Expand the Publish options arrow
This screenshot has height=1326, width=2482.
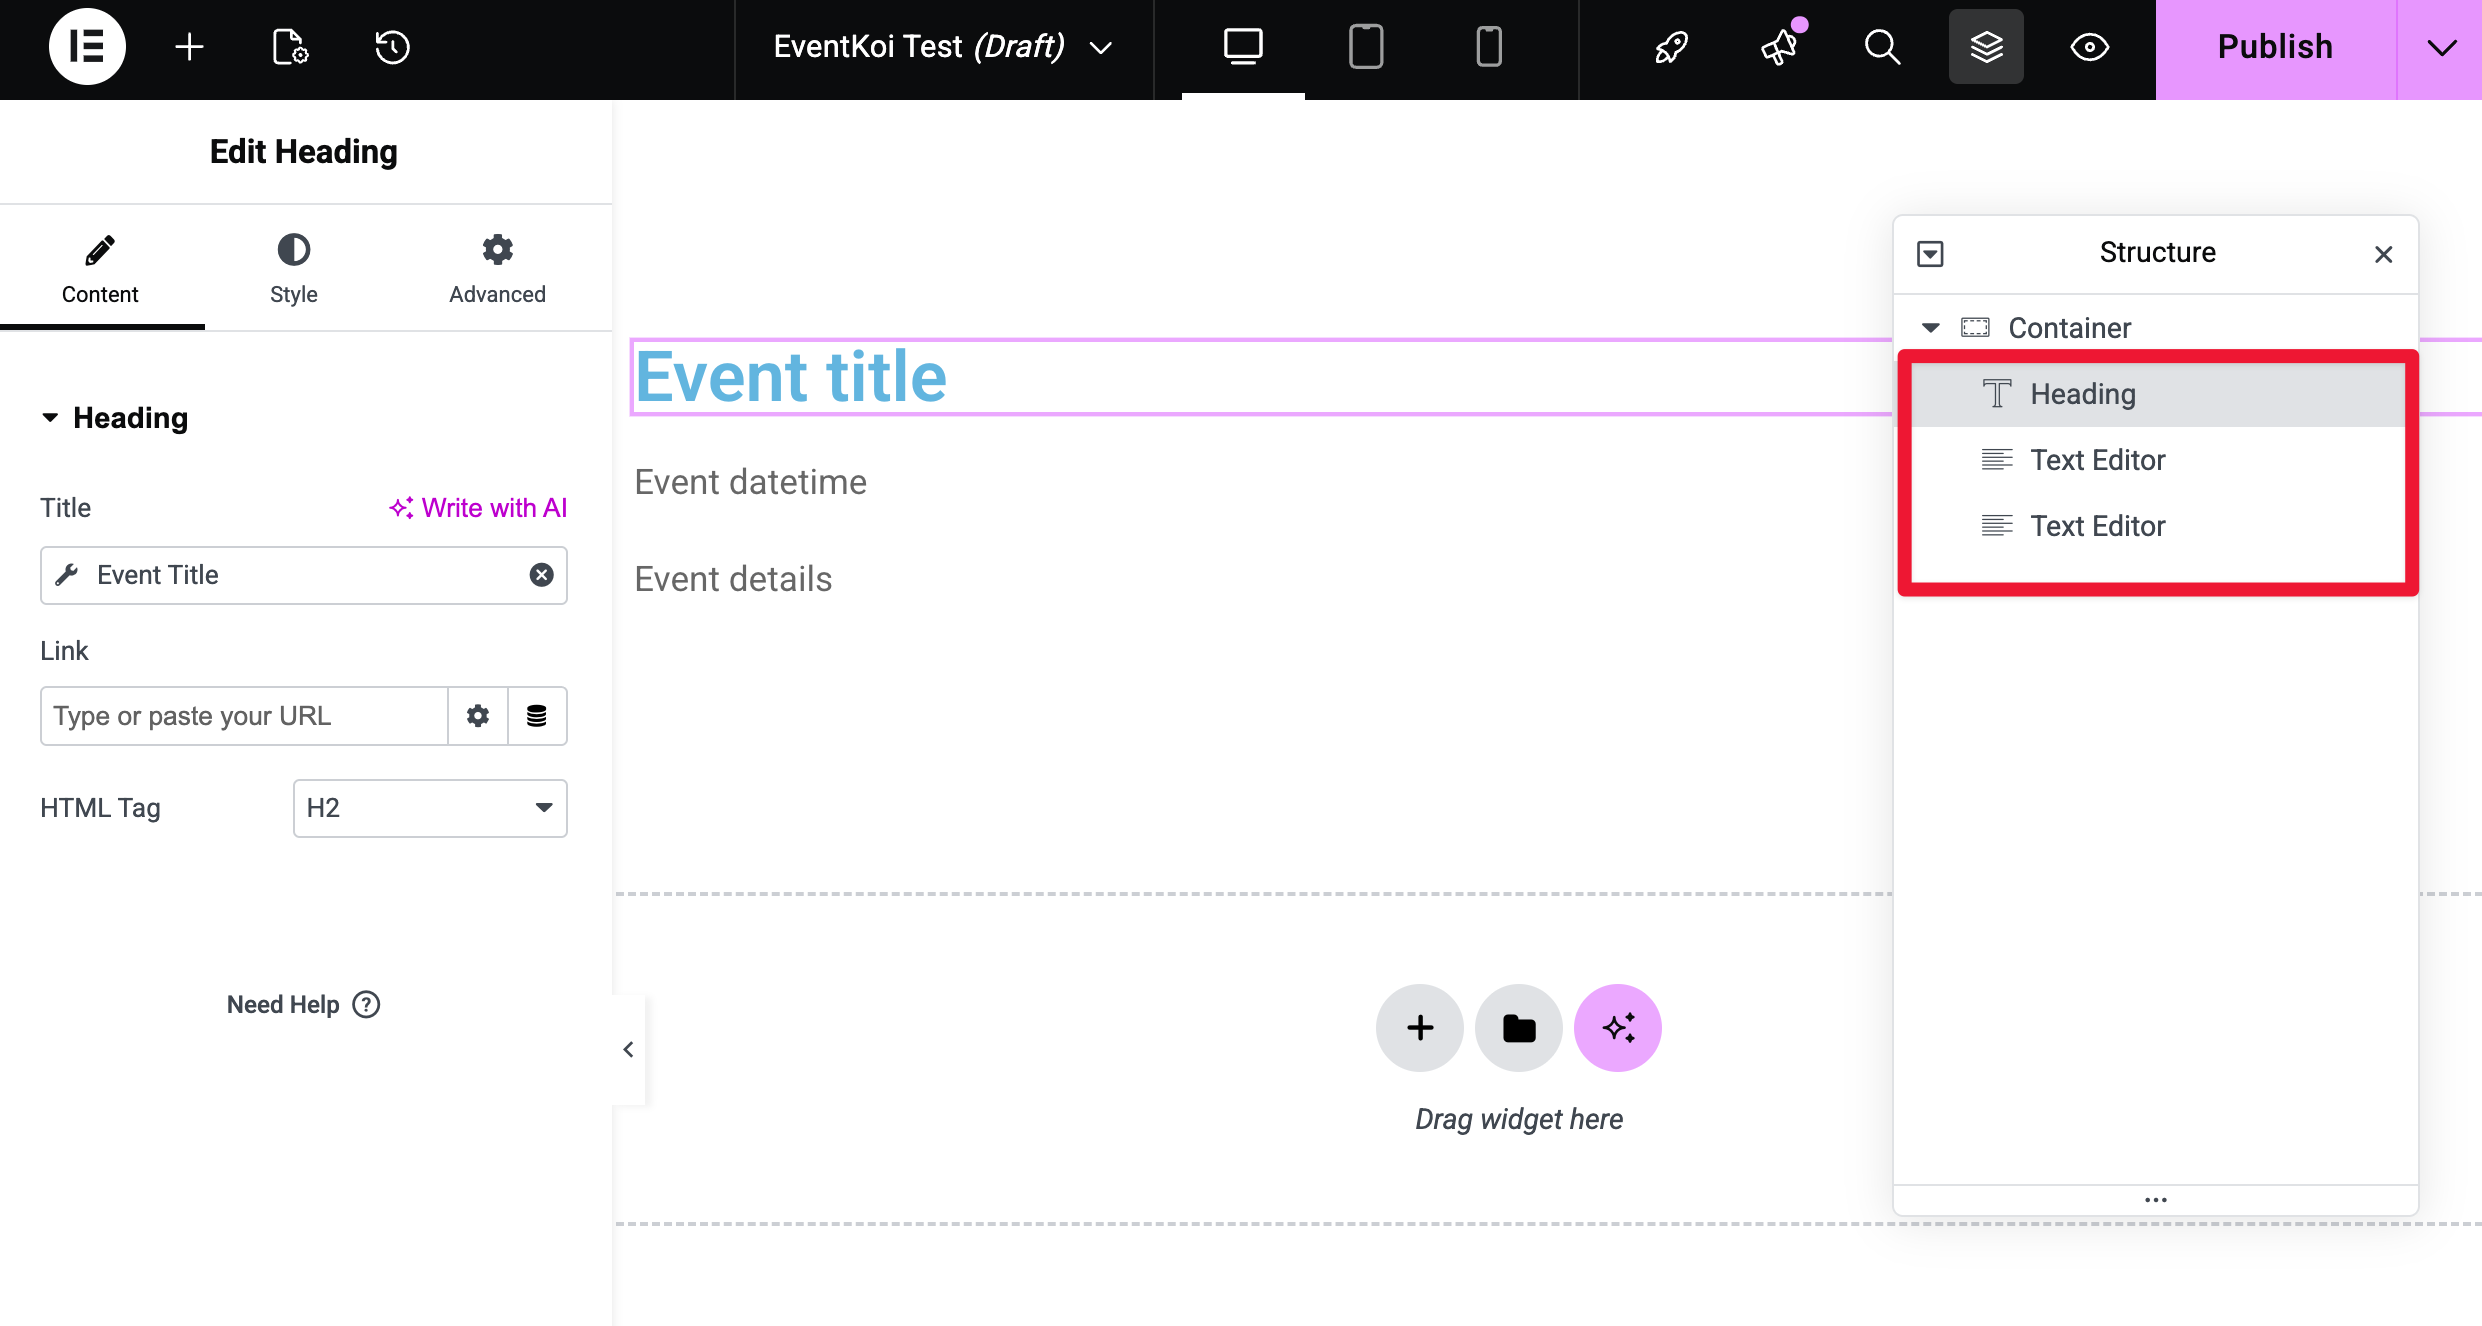pos(2441,47)
